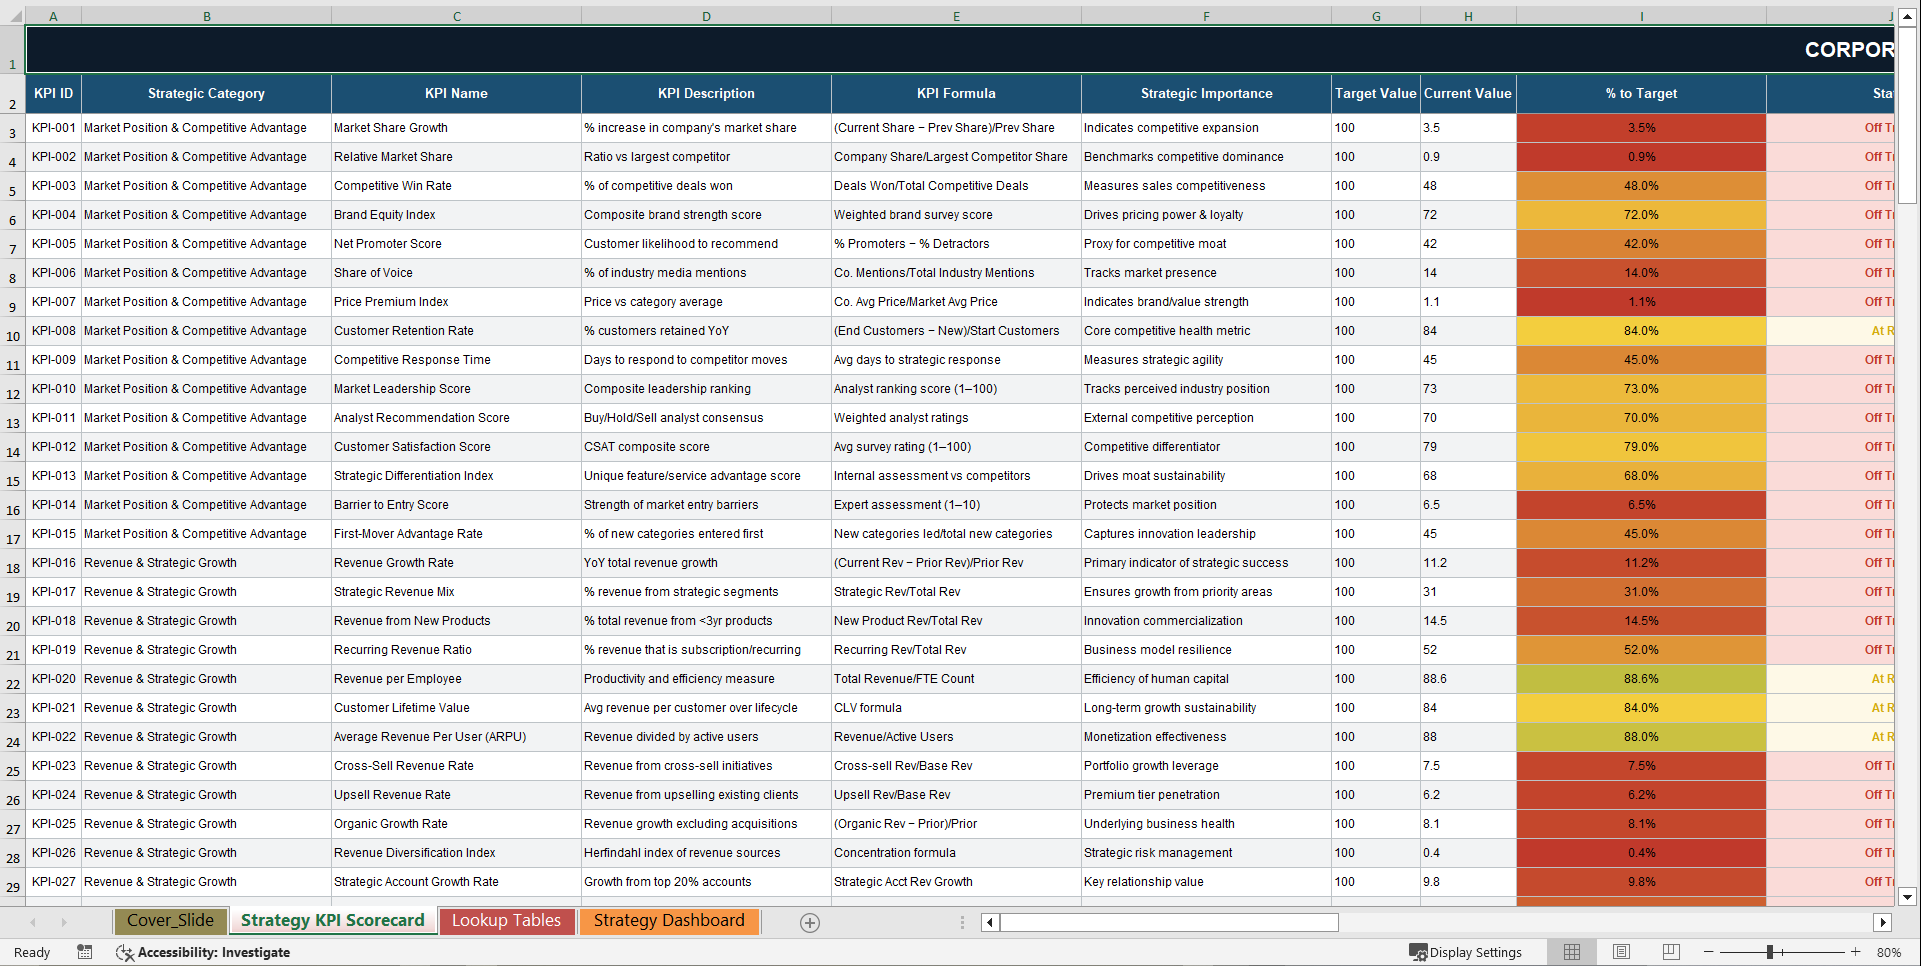Open the Lookup Tables sheet
The width and height of the screenshot is (1921, 966).
(506, 920)
